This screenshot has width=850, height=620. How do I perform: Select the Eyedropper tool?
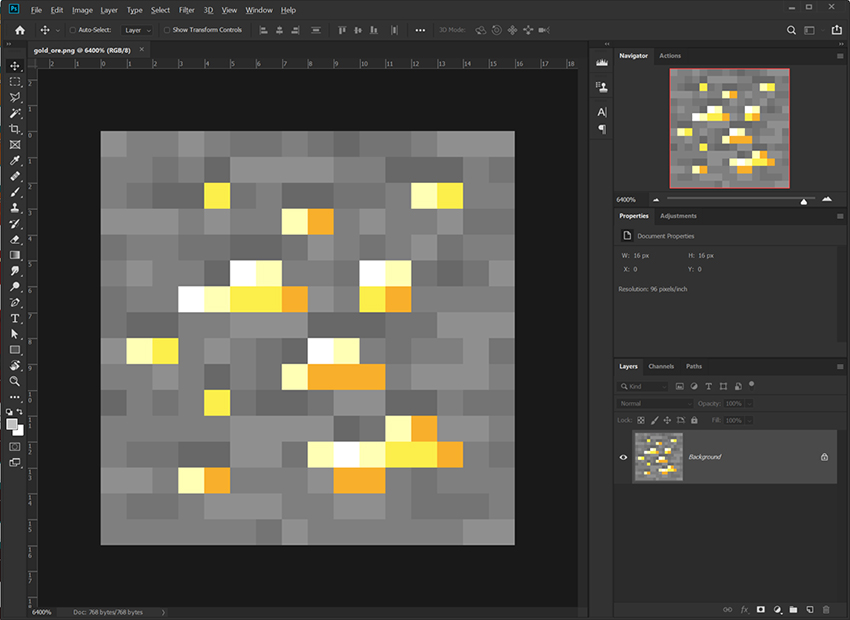coord(15,161)
